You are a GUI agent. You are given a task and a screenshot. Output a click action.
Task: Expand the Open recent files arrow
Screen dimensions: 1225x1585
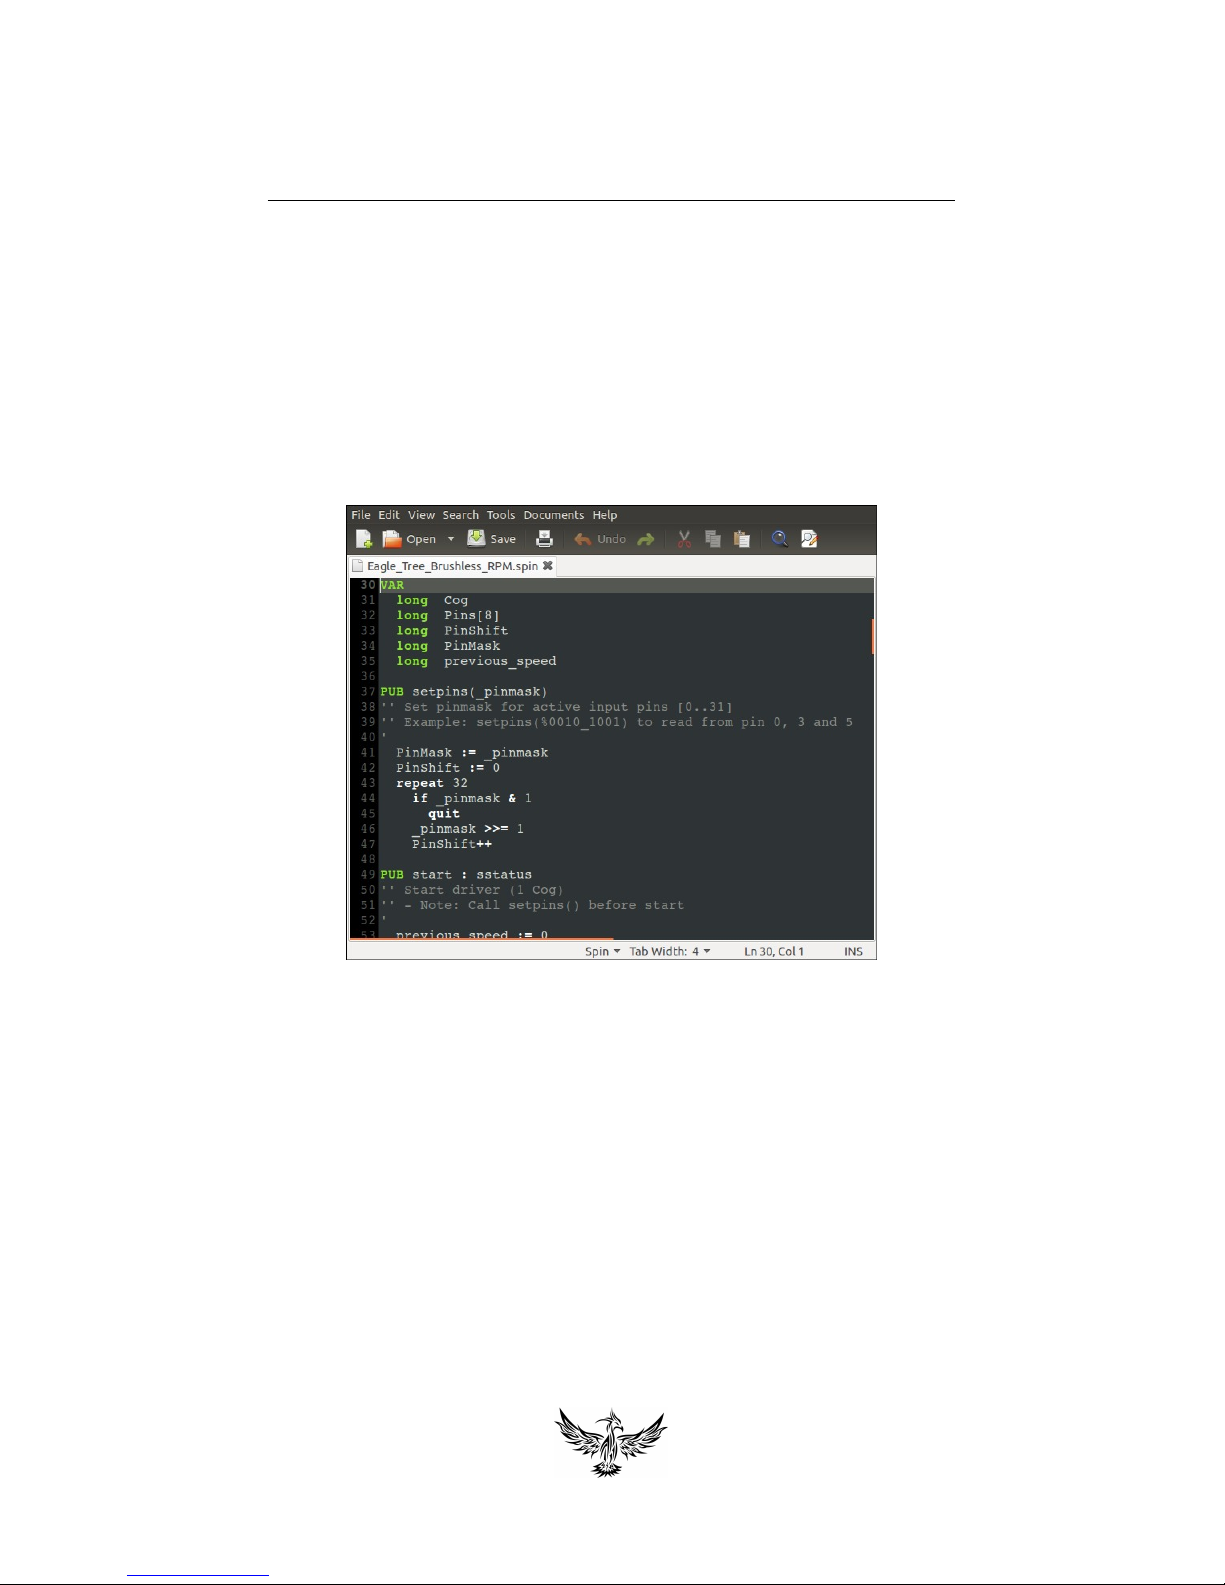coord(450,539)
